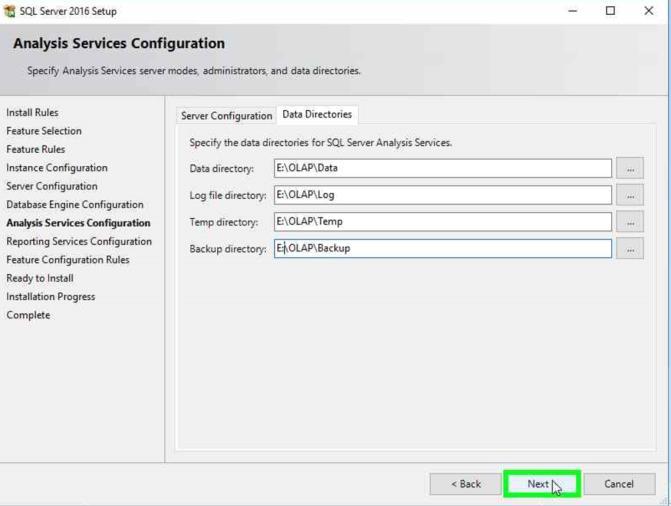Focus the Data directory path field
This screenshot has width=671, height=506.
pos(442,168)
